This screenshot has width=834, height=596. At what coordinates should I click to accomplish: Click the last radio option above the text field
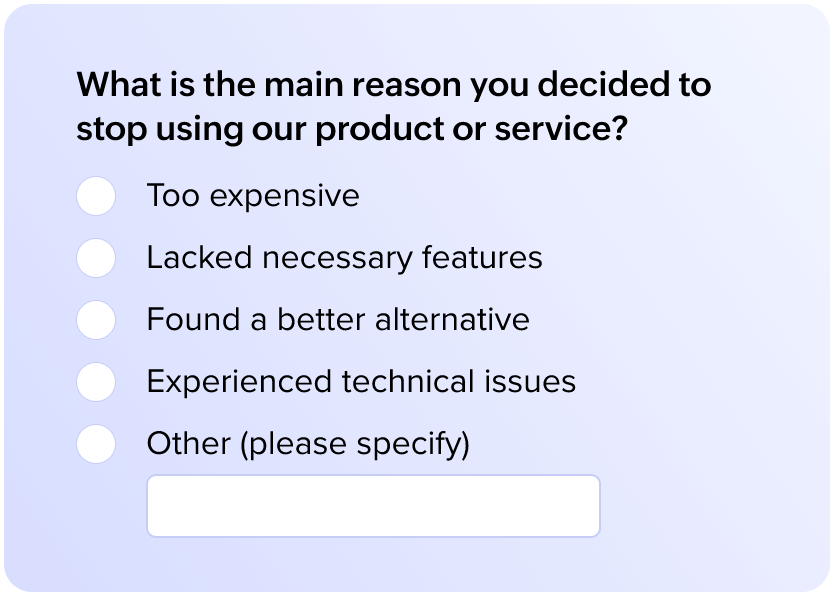(x=96, y=443)
